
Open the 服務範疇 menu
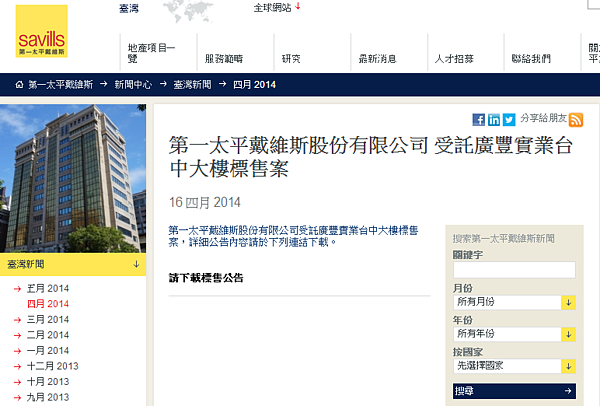224,59
